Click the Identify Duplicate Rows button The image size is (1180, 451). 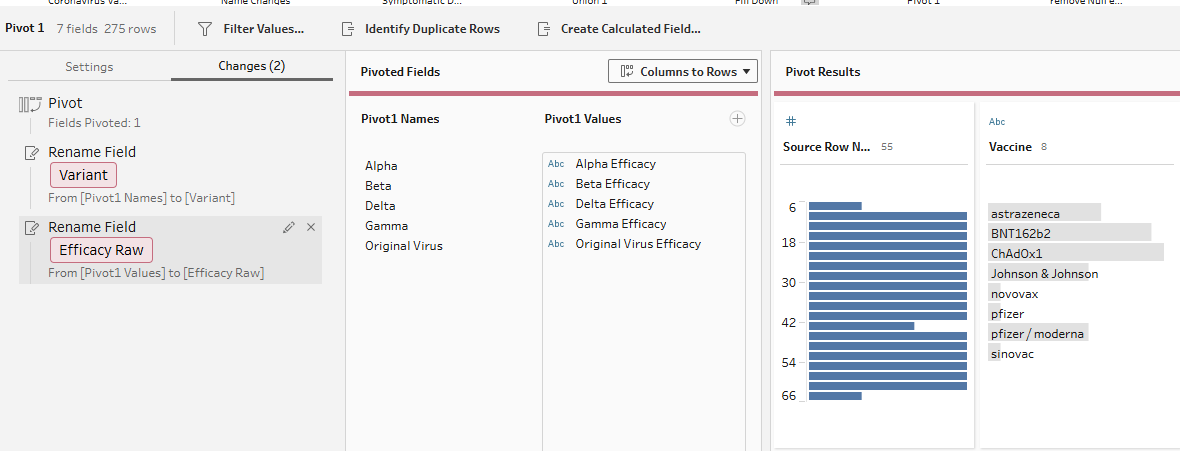[431, 29]
